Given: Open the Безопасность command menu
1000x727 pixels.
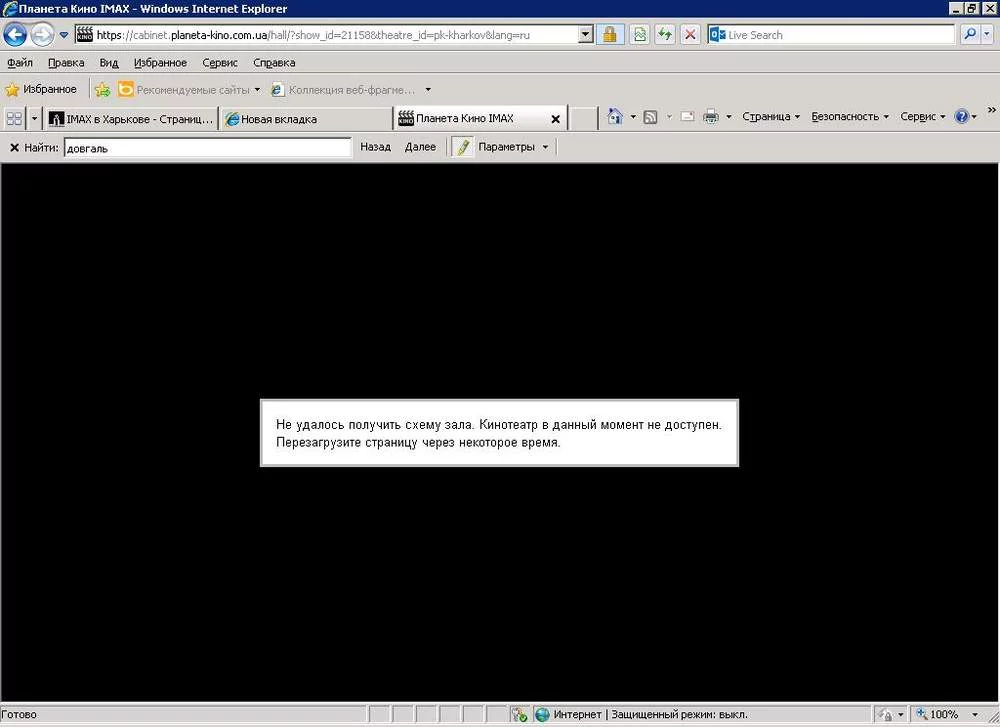Looking at the screenshot, I should click(849, 116).
